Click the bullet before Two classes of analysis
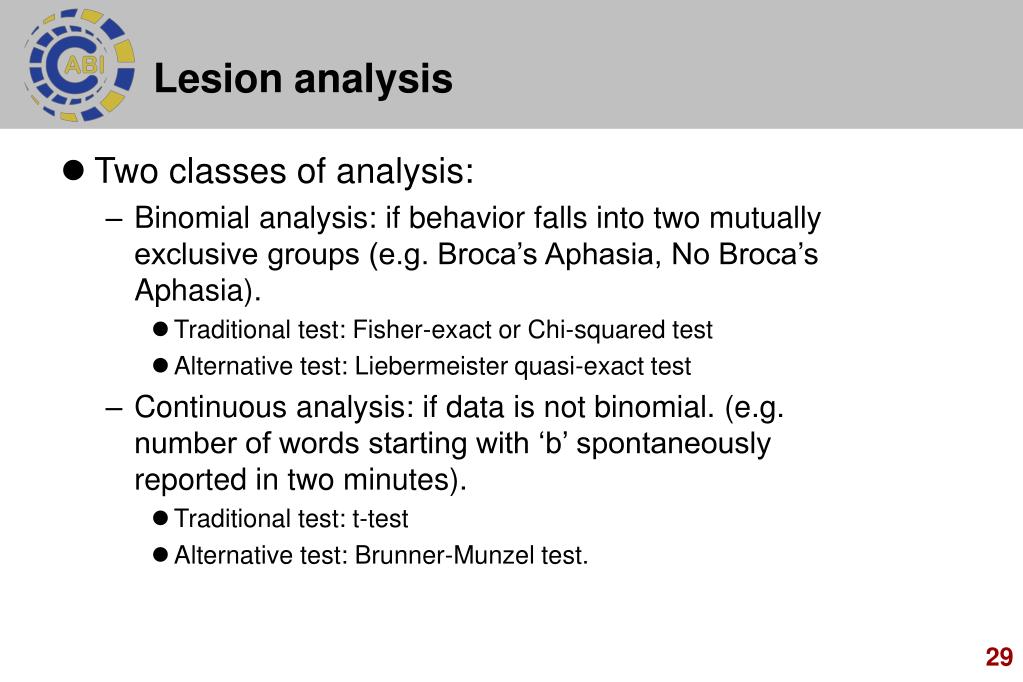This screenshot has height=682, width=1023. [x=74, y=170]
